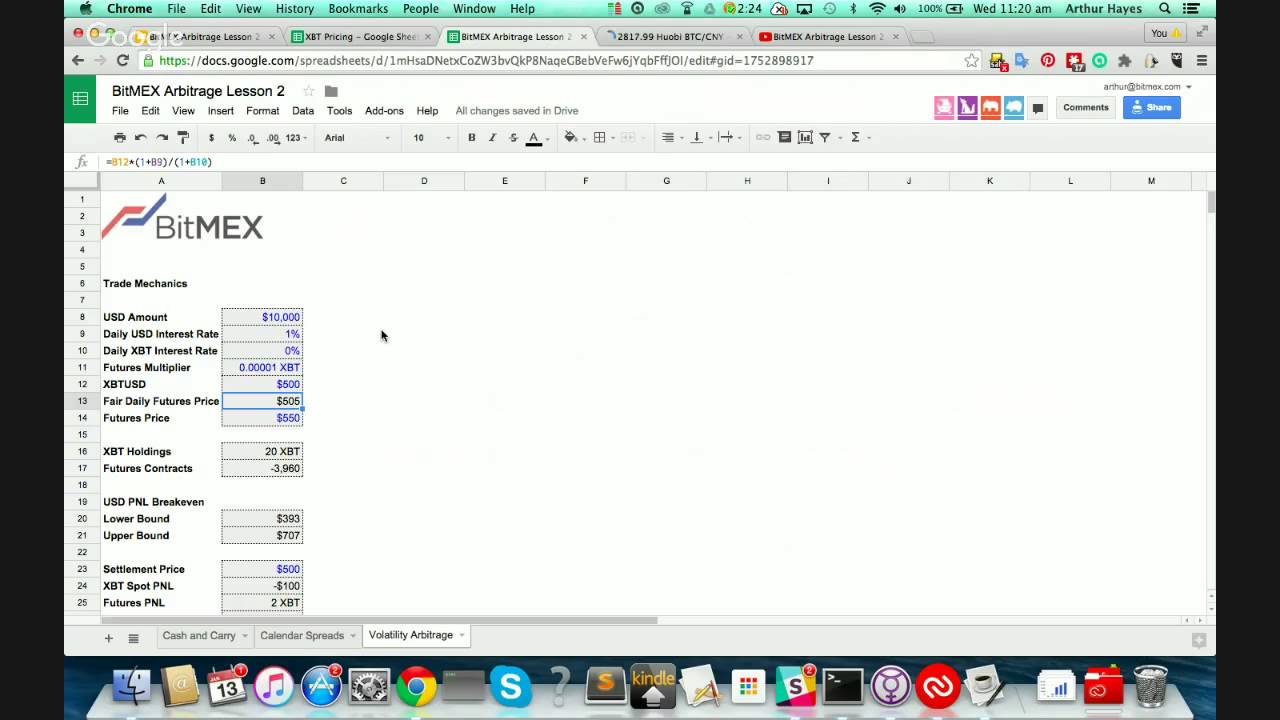Insert a chart from the toolbar
Screen dimensions: 1280x720
(x=805, y=137)
